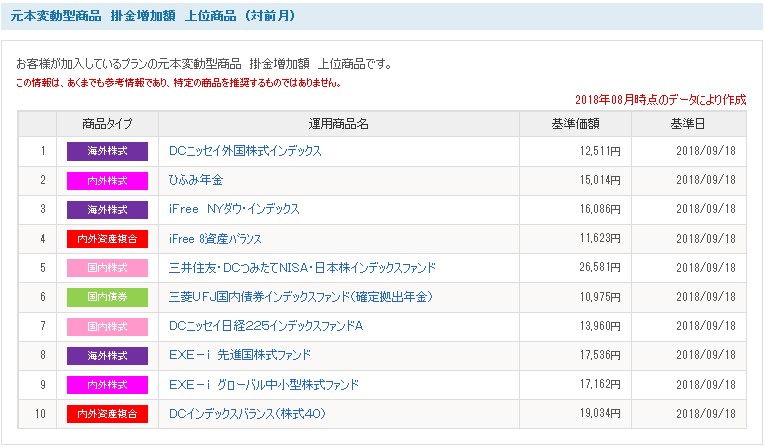This screenshot has height=447, width=765.
Task: Click price 16,086円
Action: point(600,209)
